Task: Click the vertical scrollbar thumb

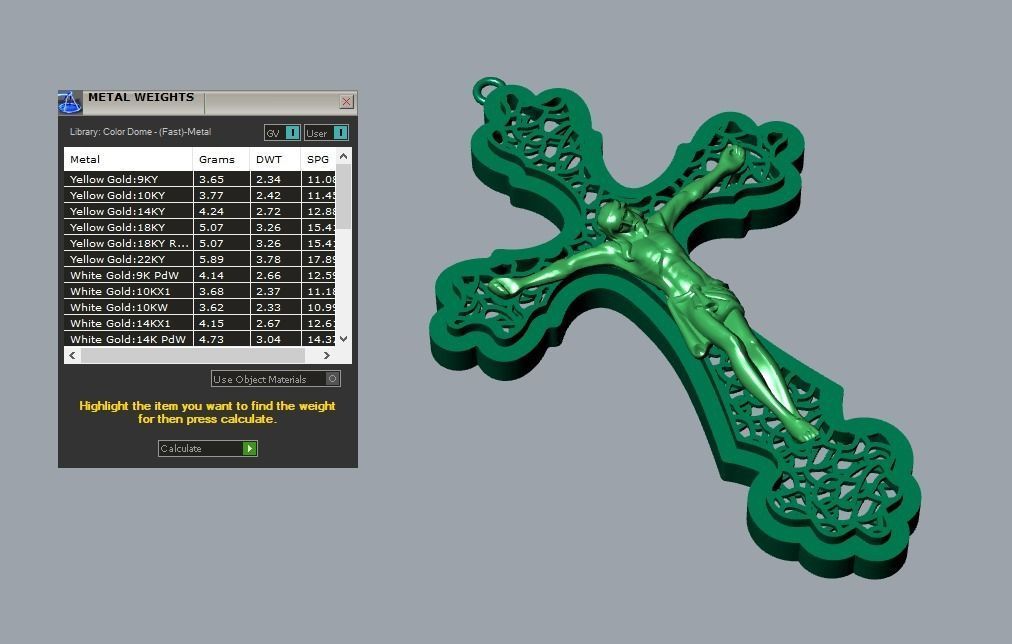Action: 343,196
